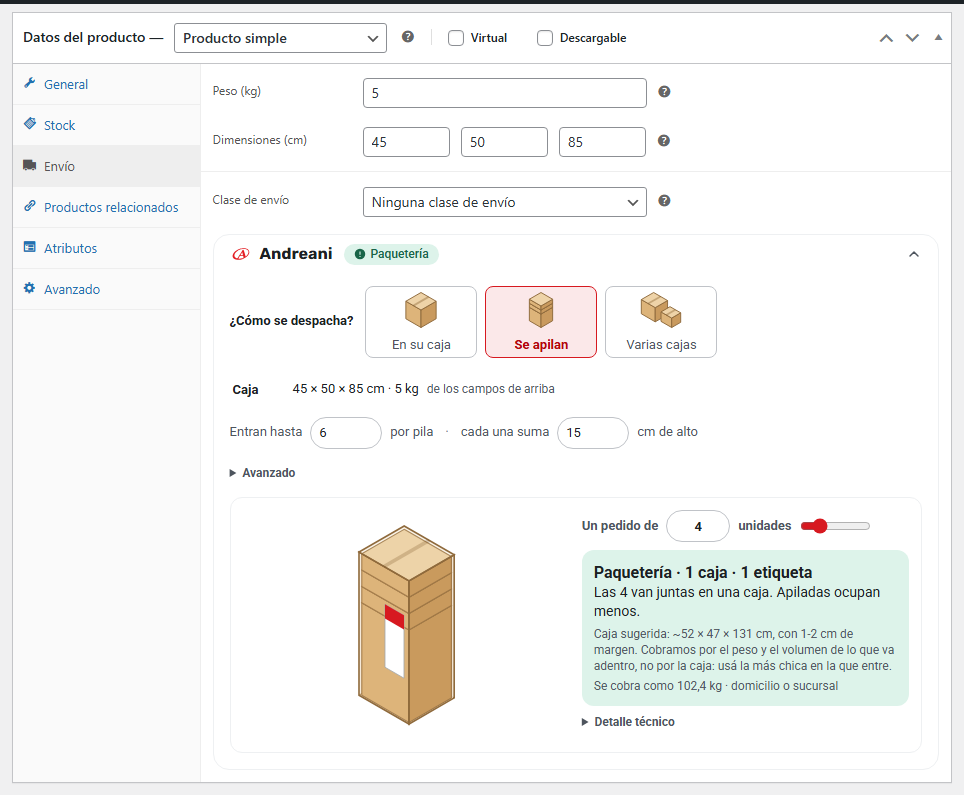Open the Producto simple type dropdown
The height and width of the screenshot is (795, 964).
coord(280,38)
